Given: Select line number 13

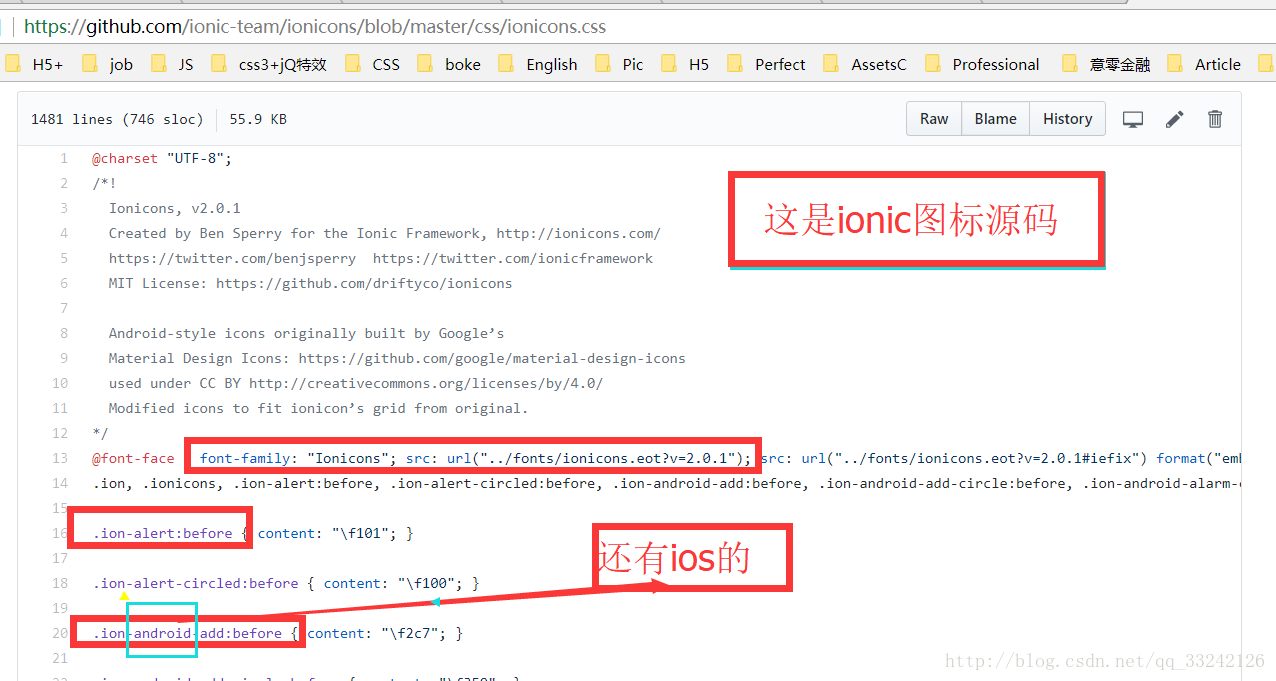Looking at the screenshot, I should [60, 458].
